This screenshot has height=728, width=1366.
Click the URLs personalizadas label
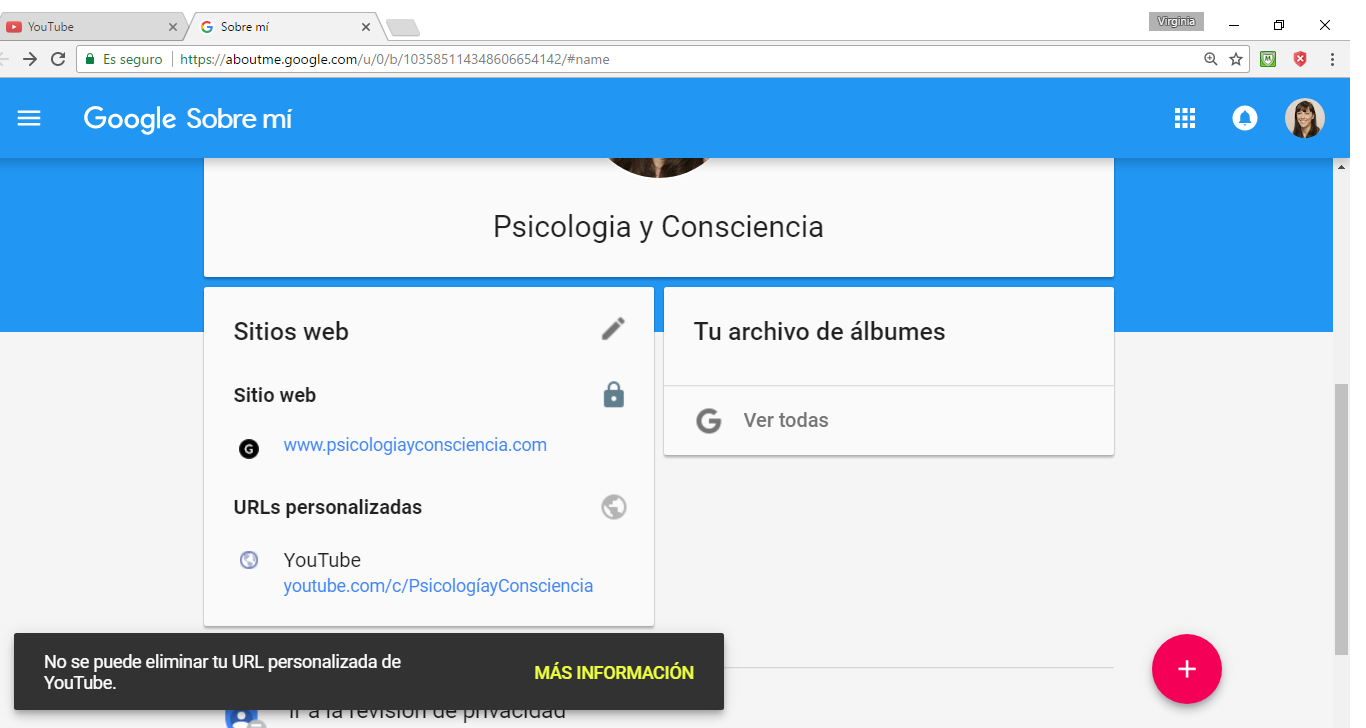(328, 507)
